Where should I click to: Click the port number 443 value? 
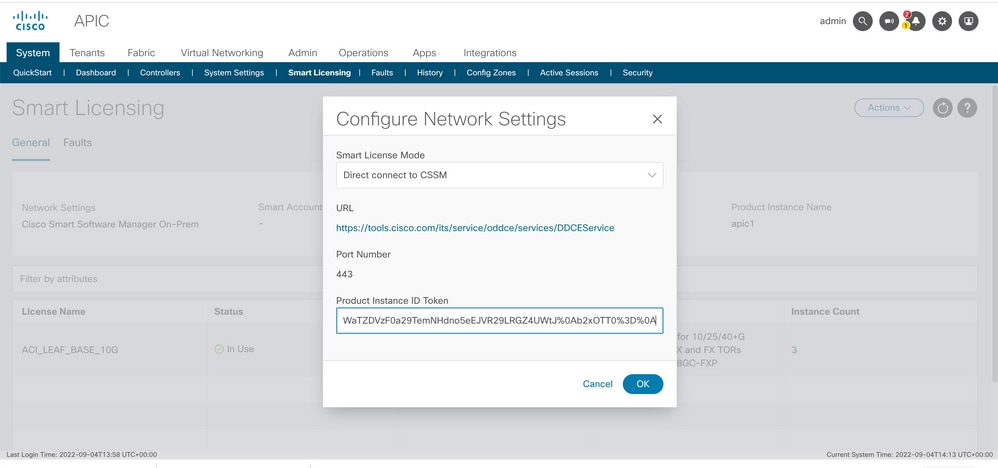(344, 274)
